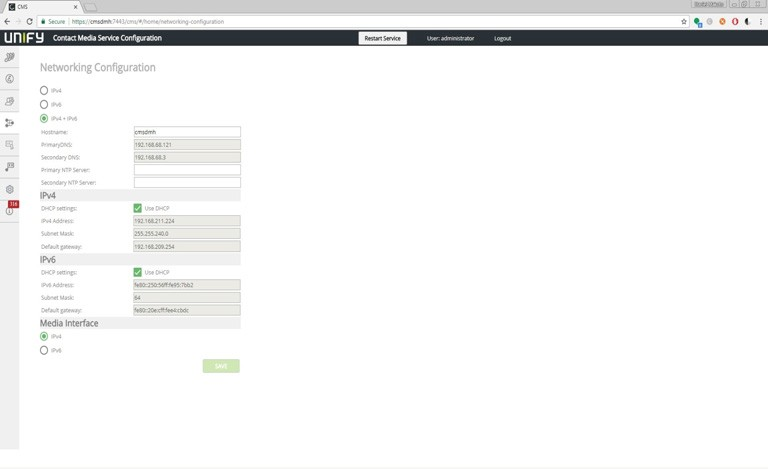The height and width of the screenshot is (469, 768).
Task: Open the third sidebar icon below the circled one
Action: coord(9,101)
